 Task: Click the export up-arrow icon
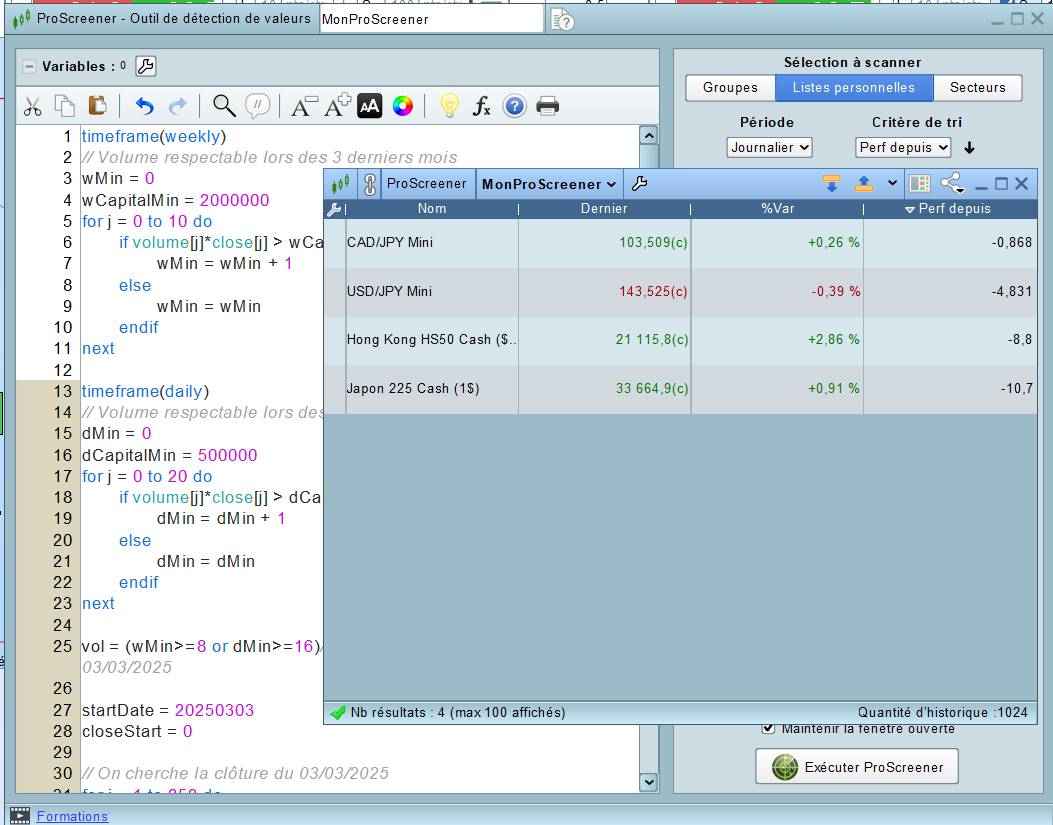(x=864, y=183)
